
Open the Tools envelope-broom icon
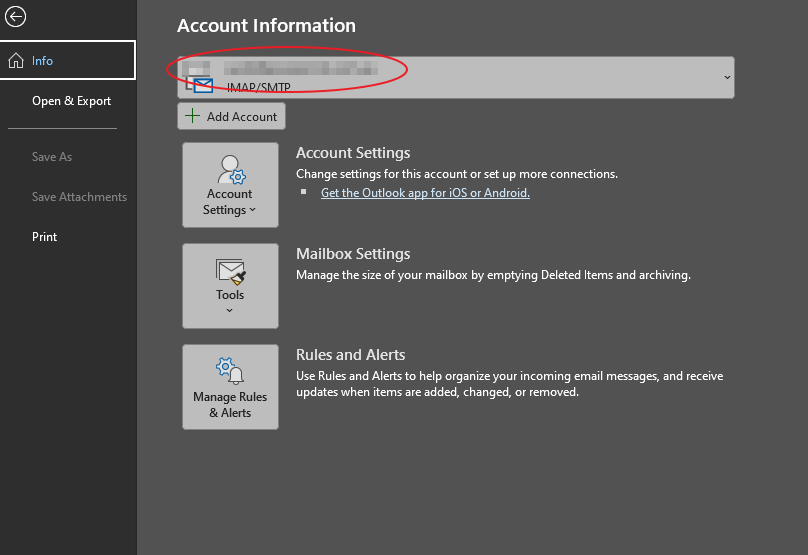tap(230, 272)
